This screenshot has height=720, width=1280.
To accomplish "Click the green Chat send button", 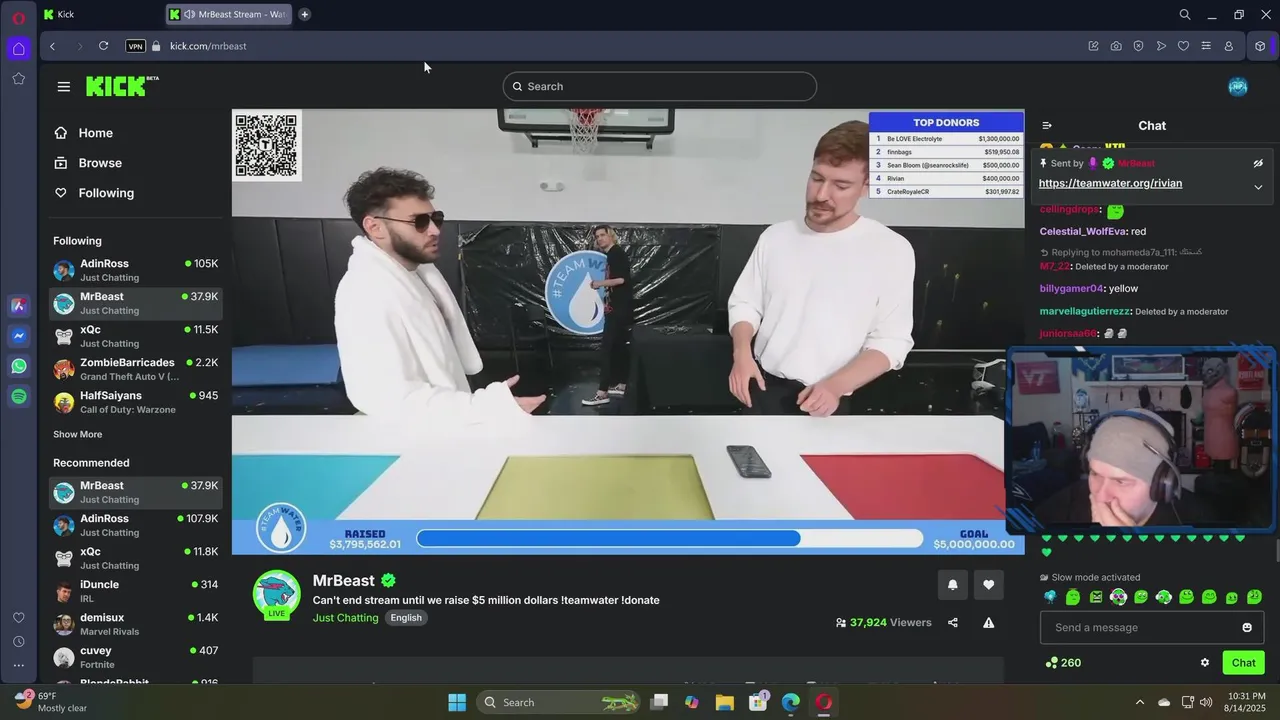I will tap(1244, 662).
